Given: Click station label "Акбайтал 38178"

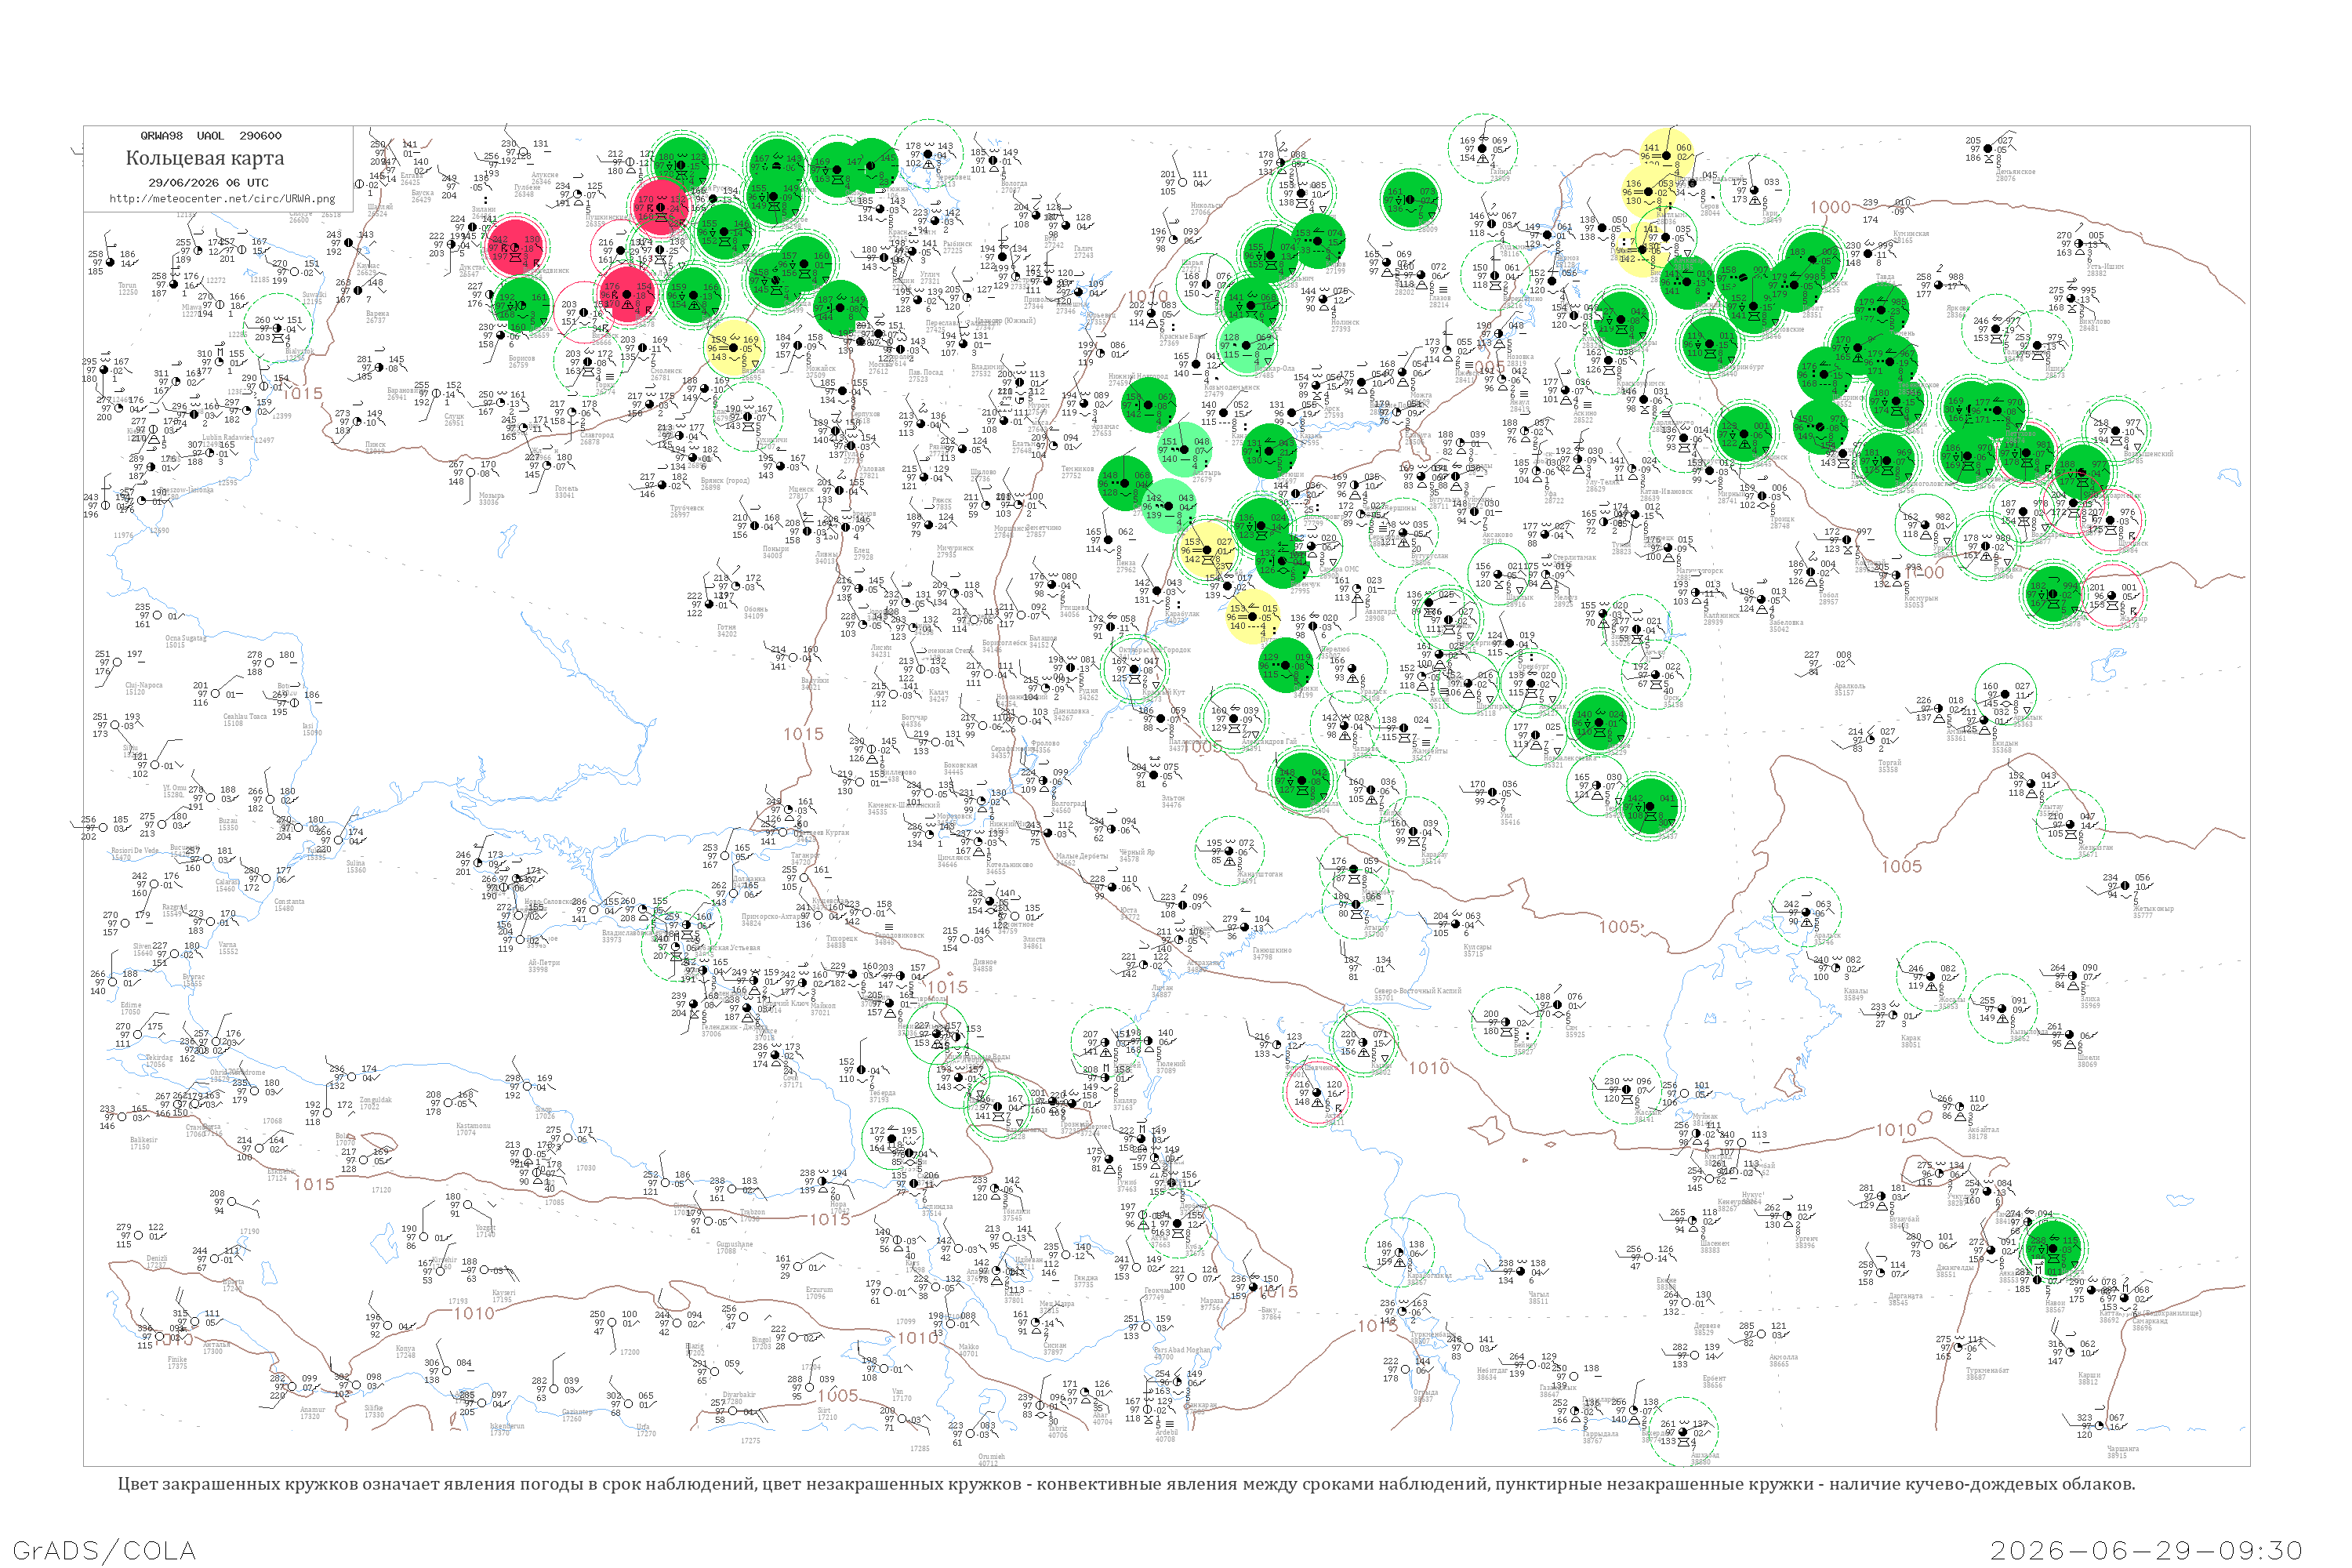Looking at the screenshot, I should [x=1982, y=1133].
